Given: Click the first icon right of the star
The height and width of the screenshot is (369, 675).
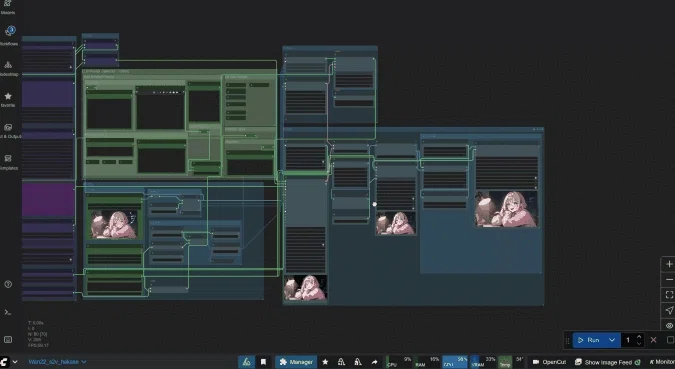Looking at the screenshot, I should tap(341, 362).
